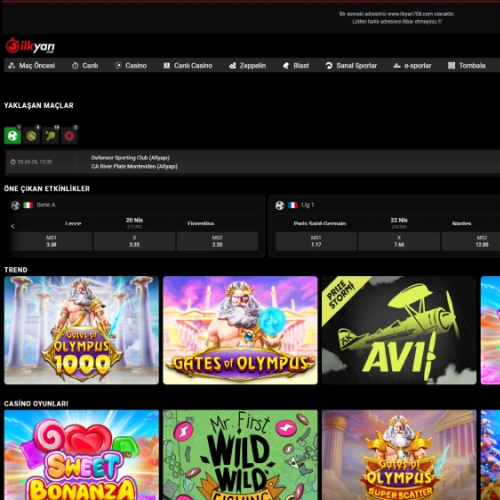Screen dimensions: 500x500
Task: Select the table tennis sport filter icon
Action: tap(50, 136)
